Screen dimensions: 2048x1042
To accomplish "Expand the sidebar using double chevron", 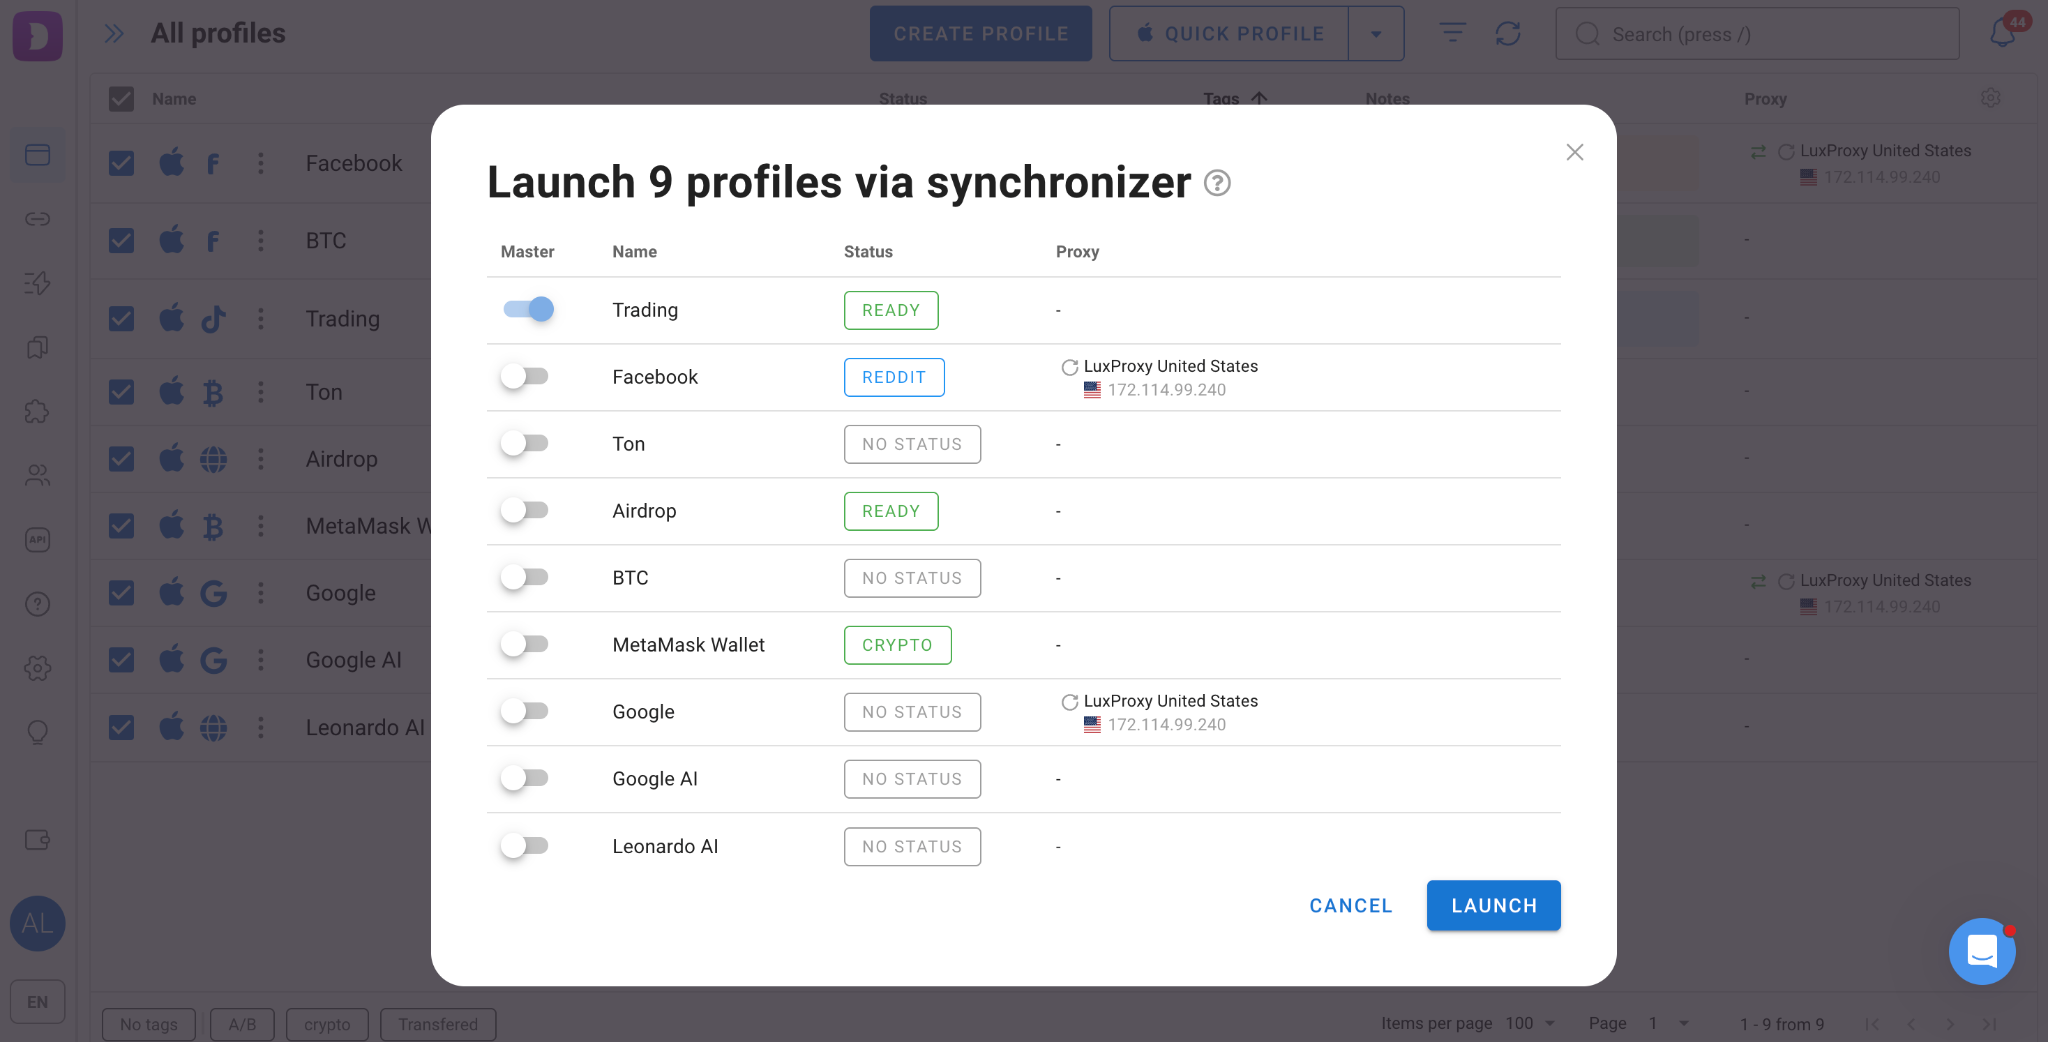I will (x=114, y=34).
